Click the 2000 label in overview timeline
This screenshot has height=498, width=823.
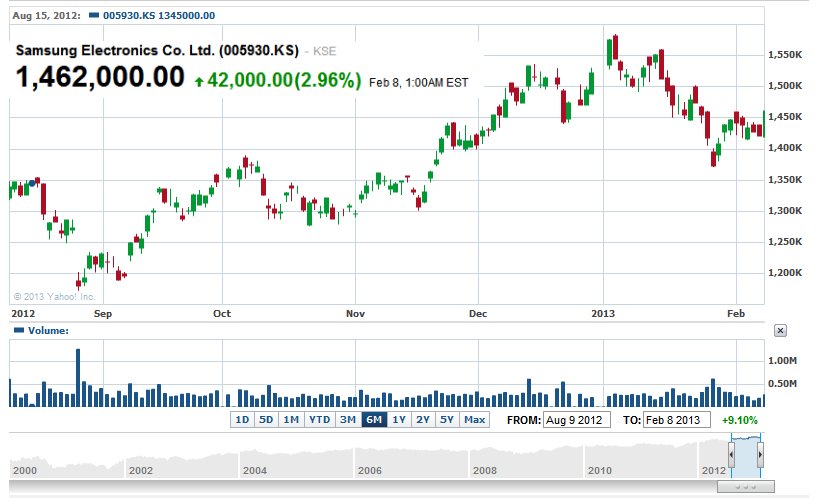click(x=25, y=470)
